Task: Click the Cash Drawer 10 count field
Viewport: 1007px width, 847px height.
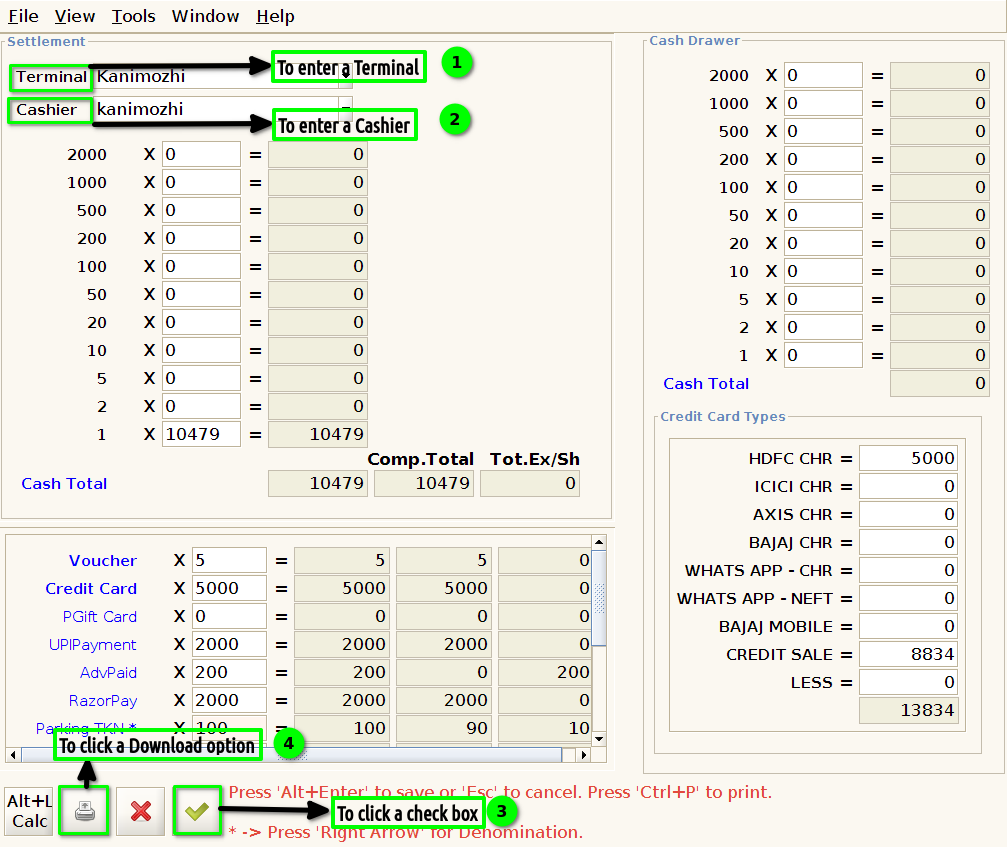Action: point(824,271)
